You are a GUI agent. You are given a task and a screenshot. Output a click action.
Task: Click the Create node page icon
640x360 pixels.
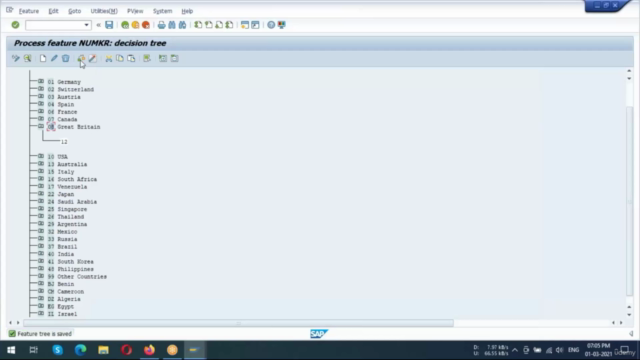click(x=43, y=58)
